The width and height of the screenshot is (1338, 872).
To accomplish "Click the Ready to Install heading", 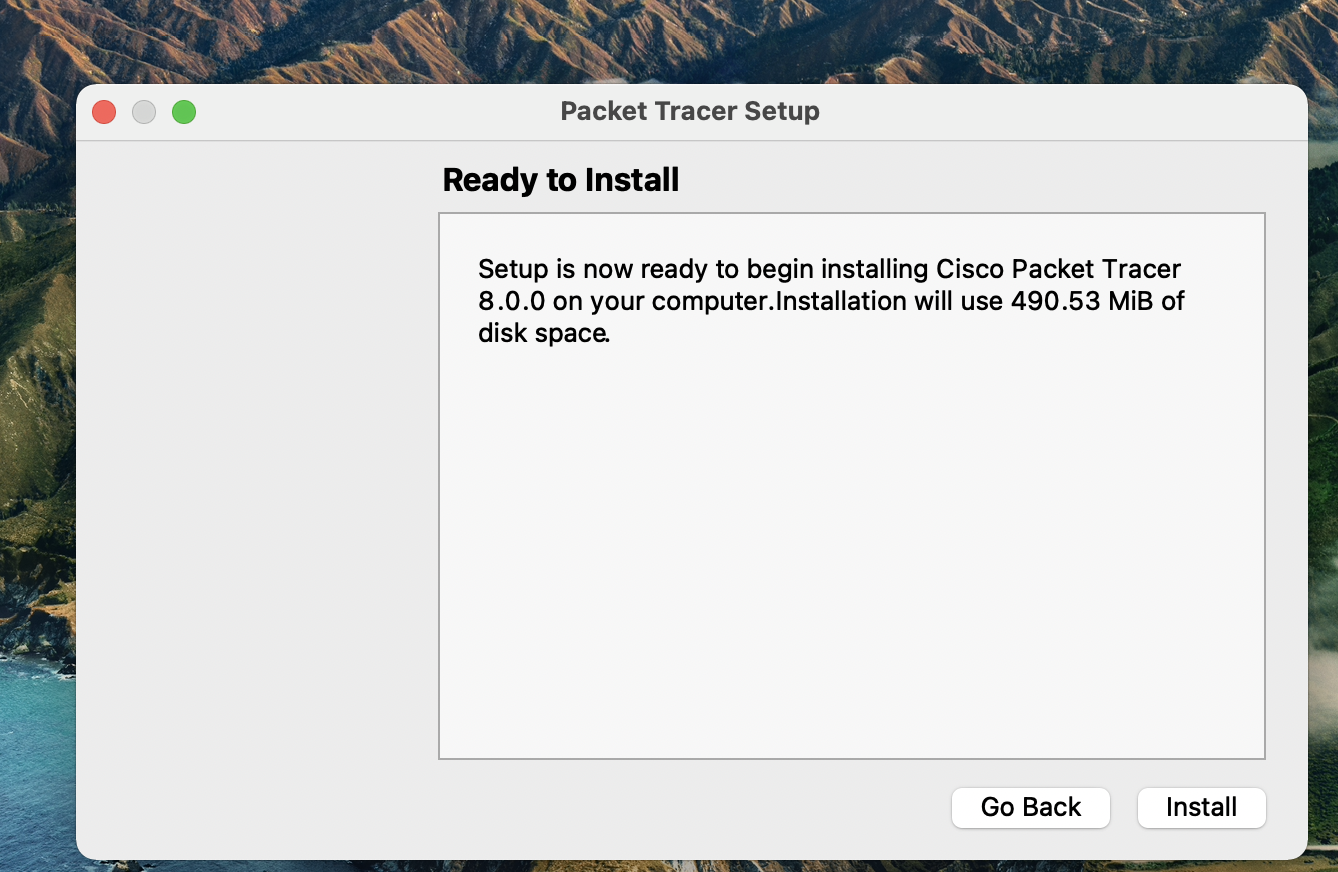I will pyautogui.click(x=560, y=180).
